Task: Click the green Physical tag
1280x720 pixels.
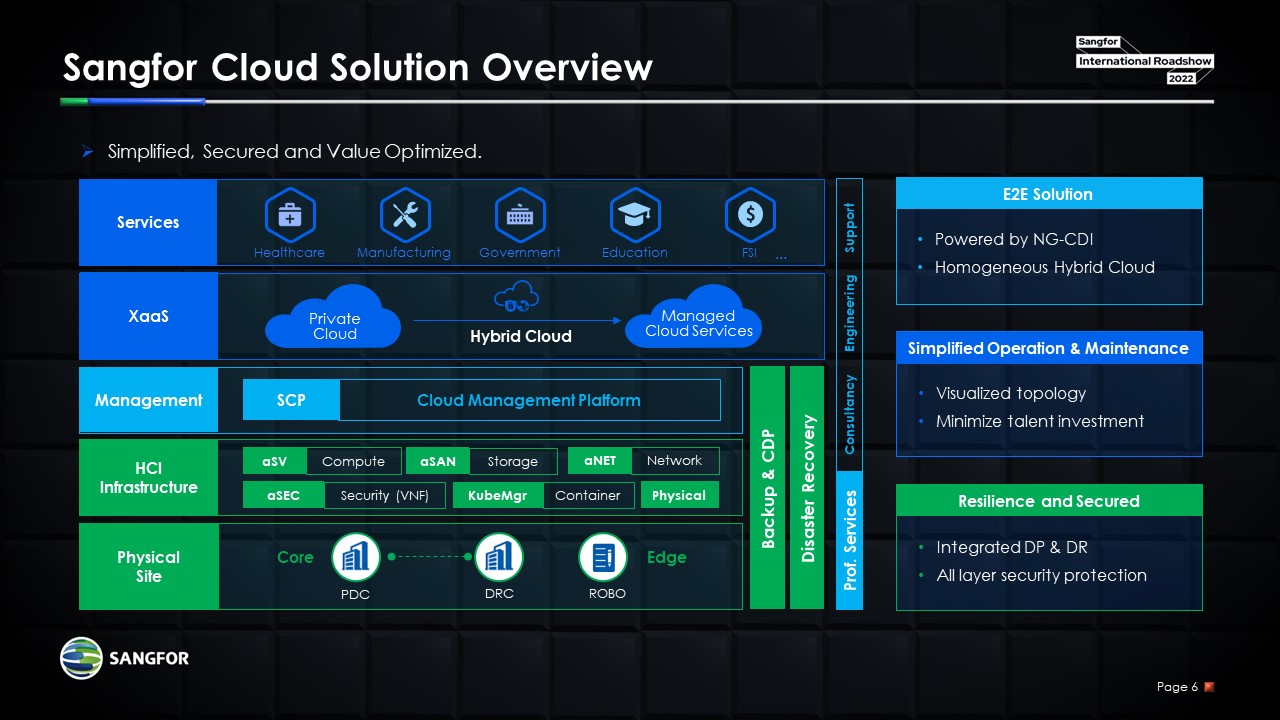Action: tap(679, 495)
